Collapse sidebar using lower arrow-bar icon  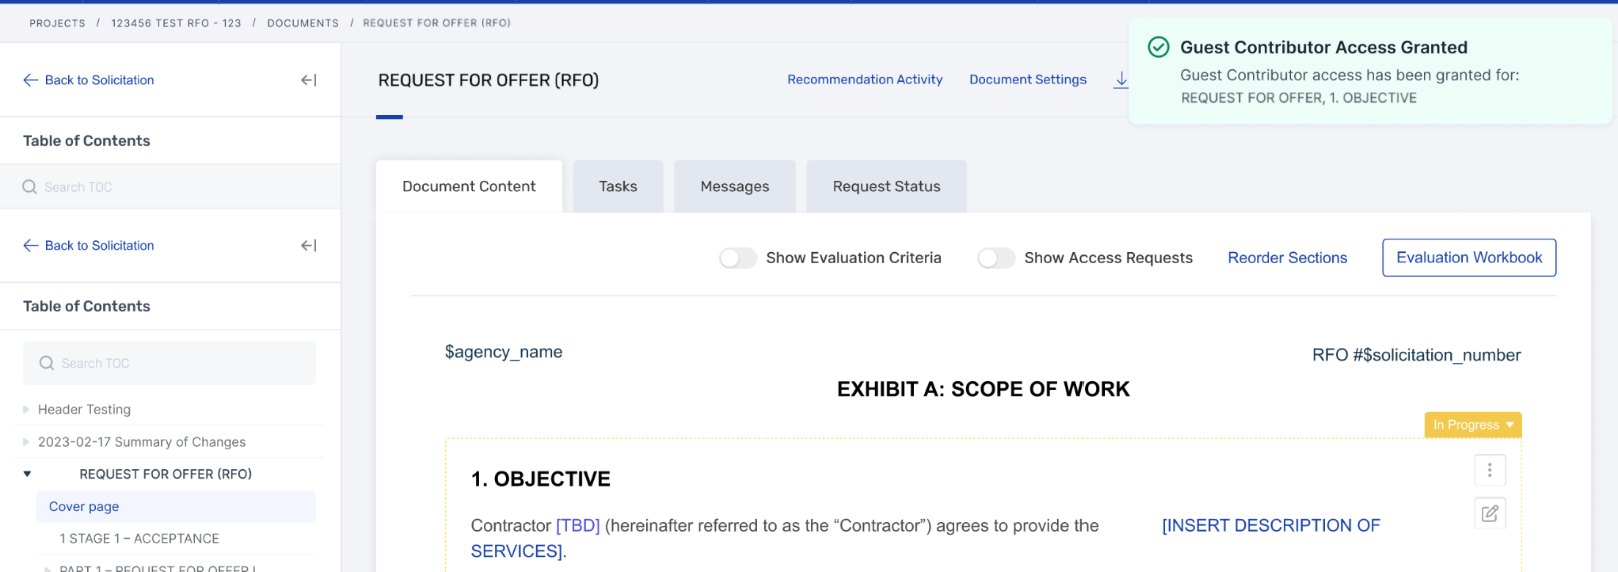(x=309, y=245)
